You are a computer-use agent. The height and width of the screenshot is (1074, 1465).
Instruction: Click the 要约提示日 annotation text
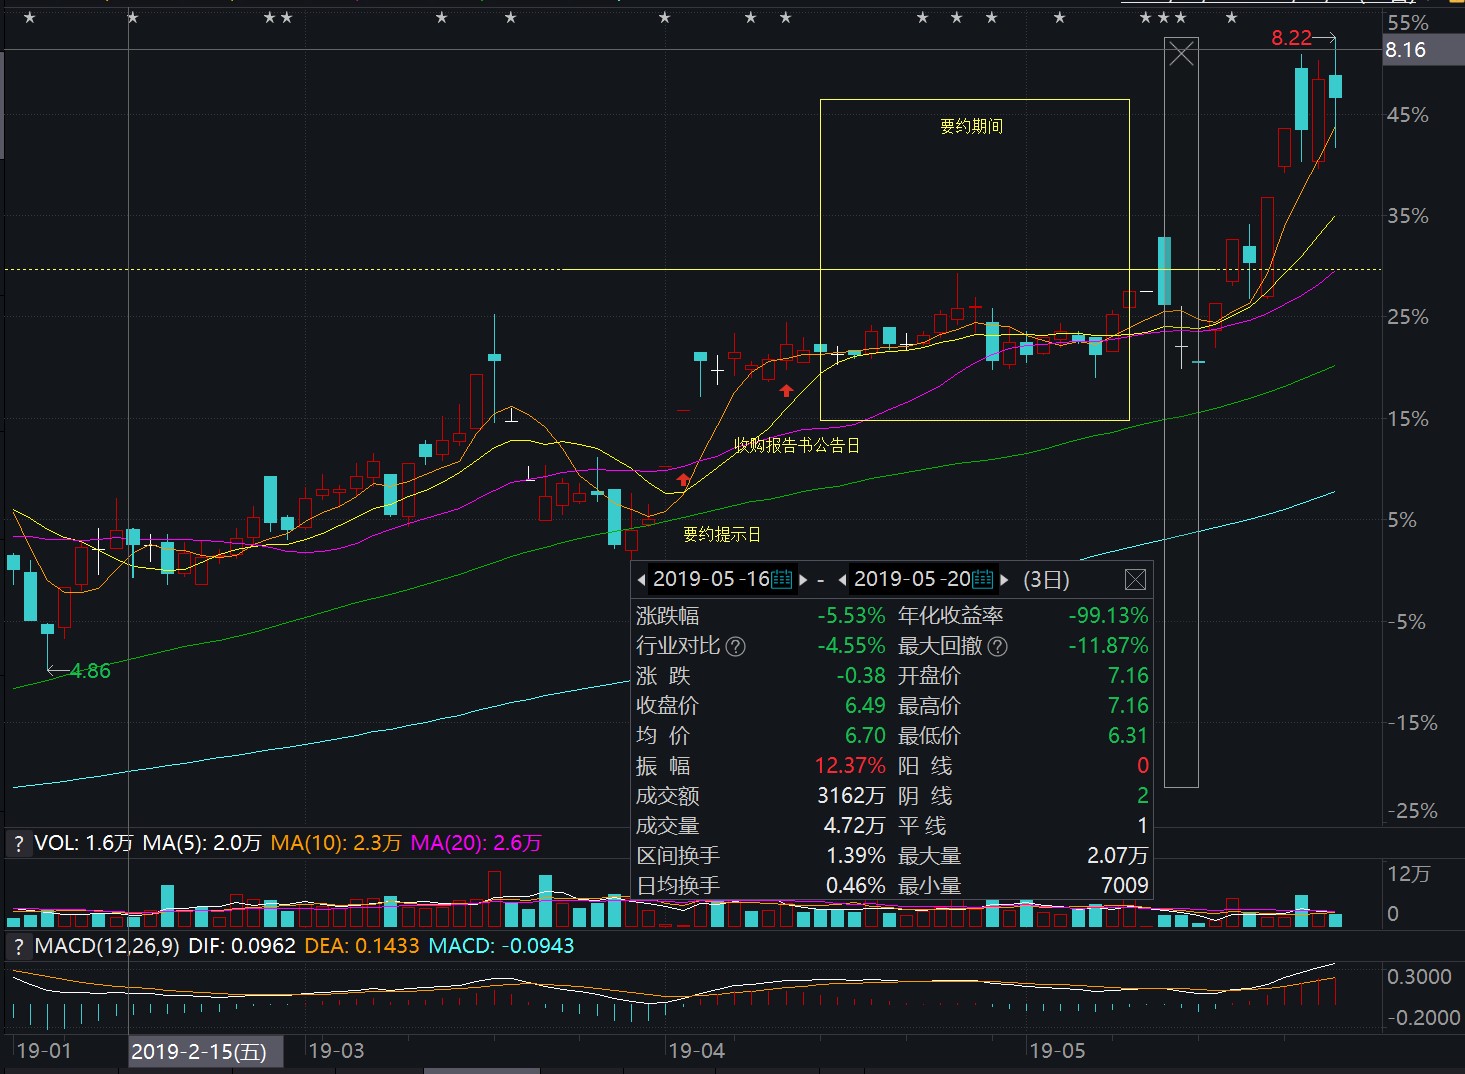721,535
